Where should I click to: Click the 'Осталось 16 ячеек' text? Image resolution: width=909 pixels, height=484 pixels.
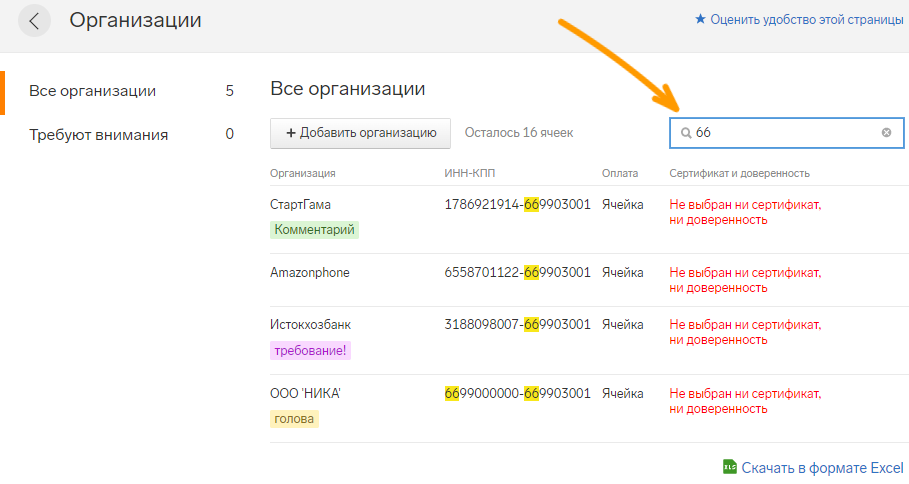coord(519,133)
